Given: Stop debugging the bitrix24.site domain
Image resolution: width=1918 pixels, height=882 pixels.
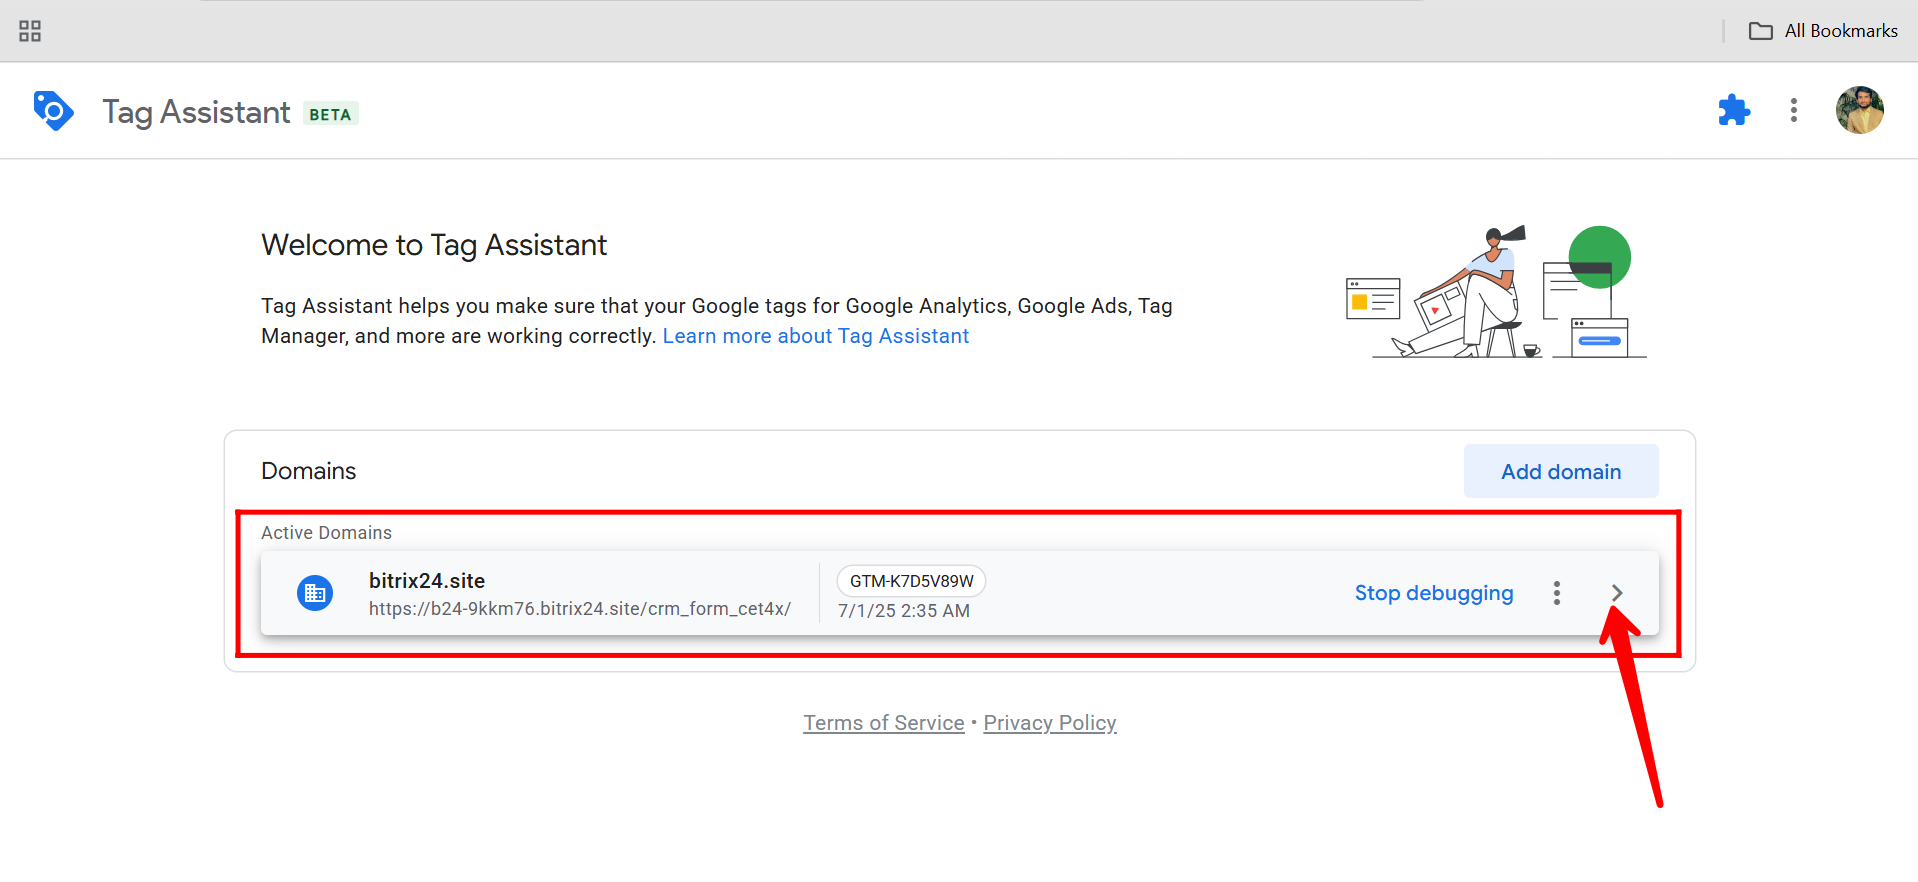Looking at the screenshot, I should click(1434, 593).
